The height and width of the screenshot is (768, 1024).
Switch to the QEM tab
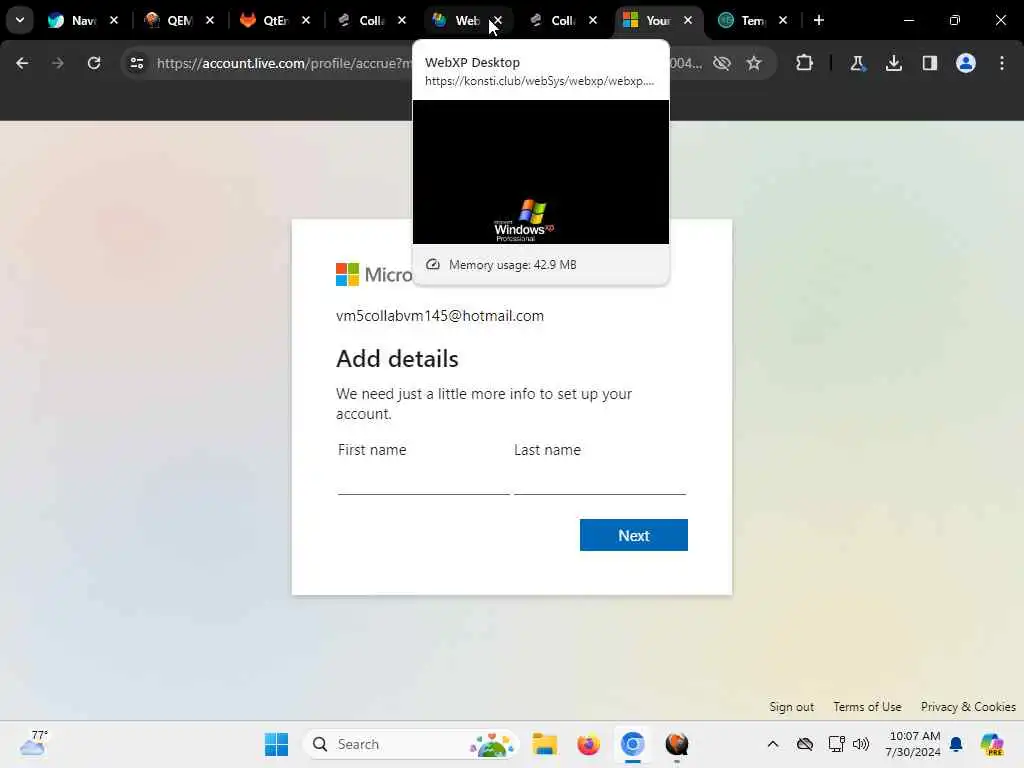168,20
